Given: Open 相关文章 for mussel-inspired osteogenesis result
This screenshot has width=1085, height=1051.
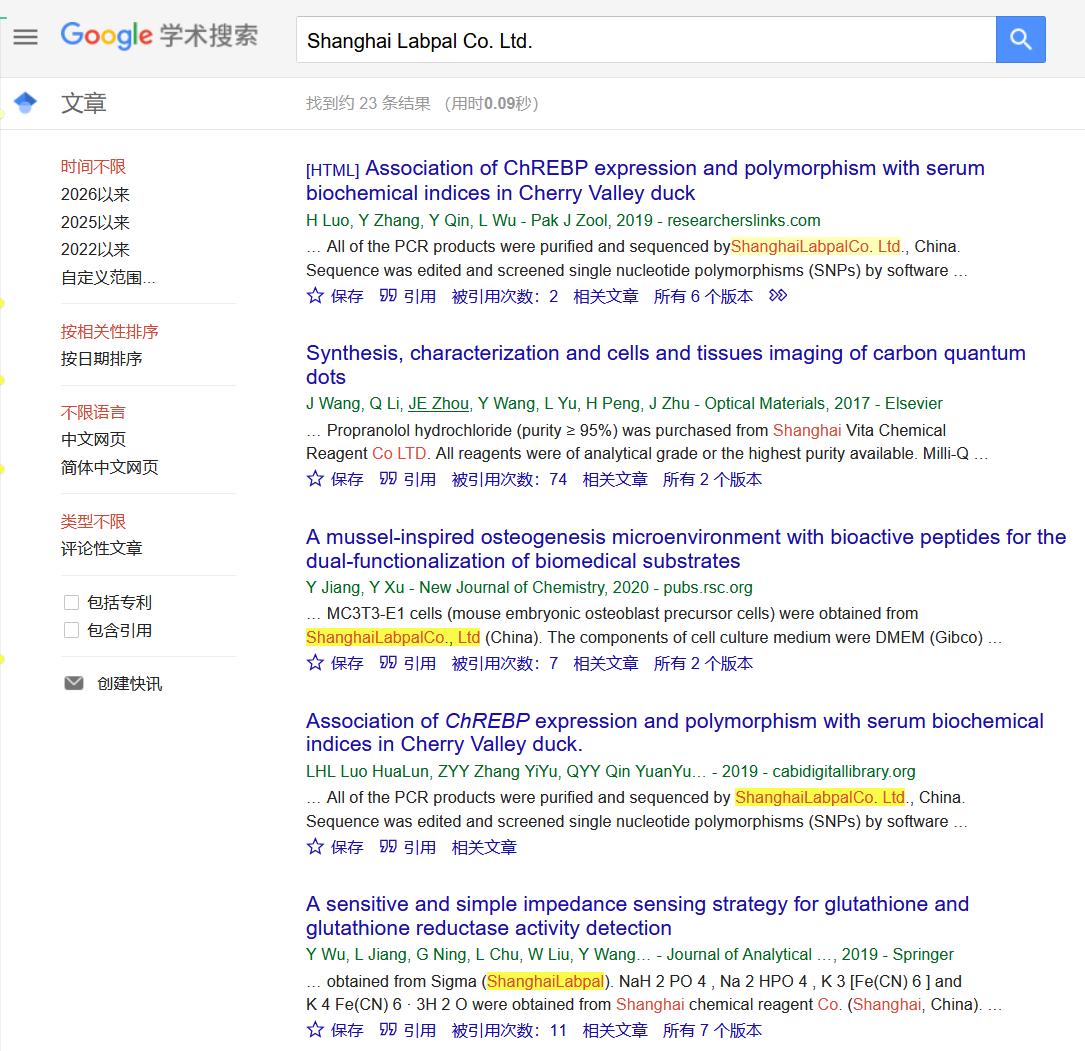Looking at the screenshot, I should [x=606, y=663].
